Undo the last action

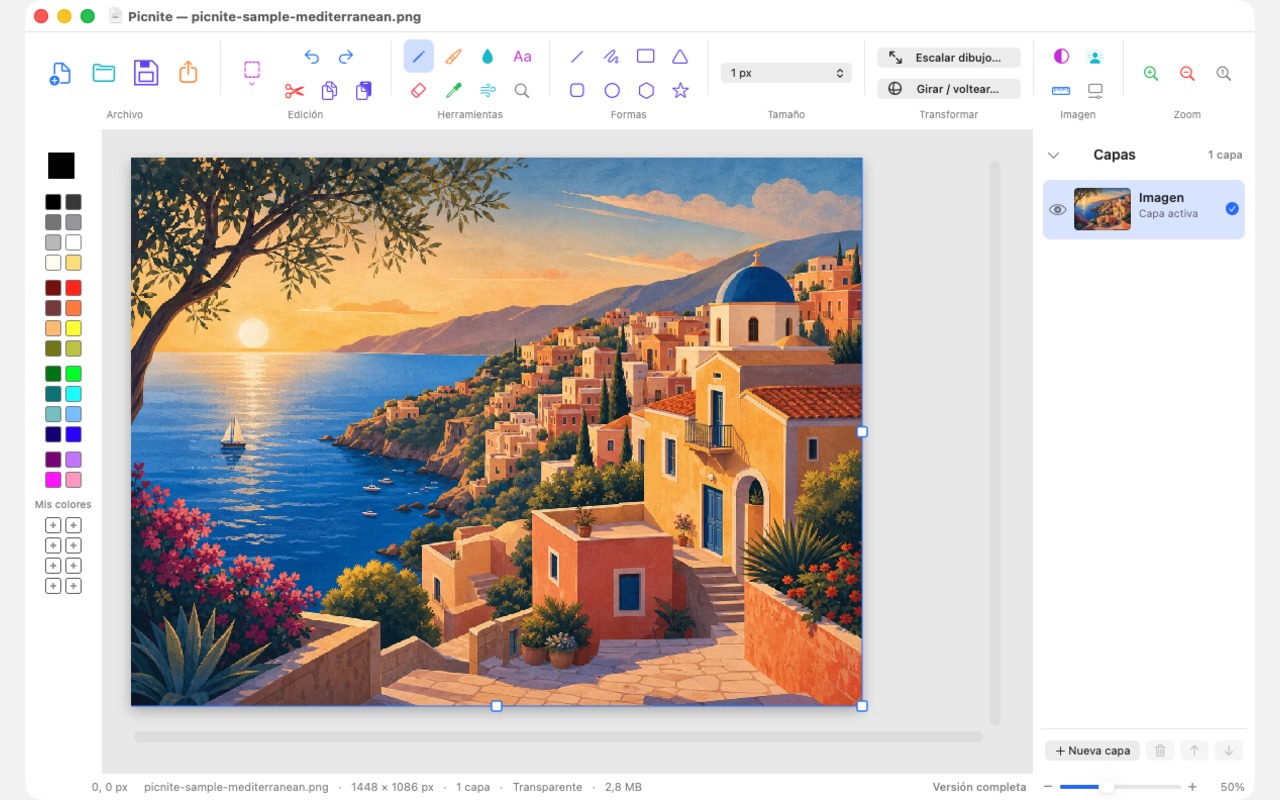(311, 57)
